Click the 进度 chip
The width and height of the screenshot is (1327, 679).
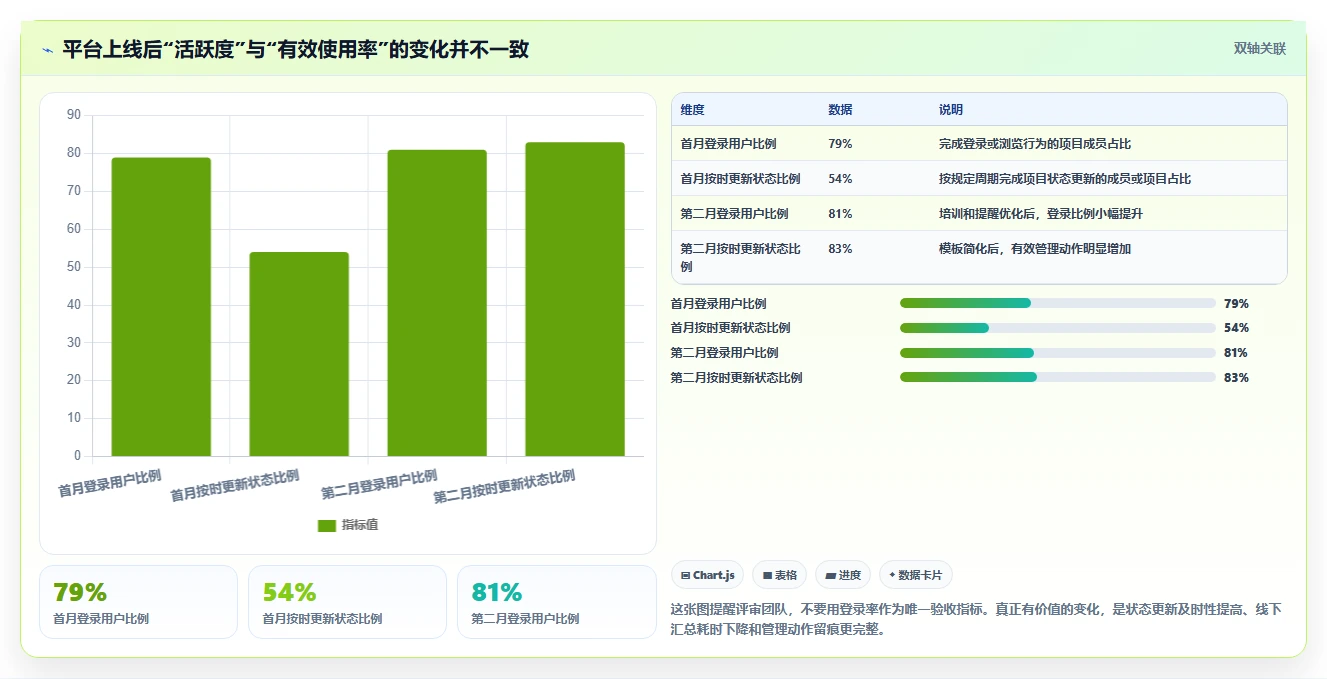[843, 575]
